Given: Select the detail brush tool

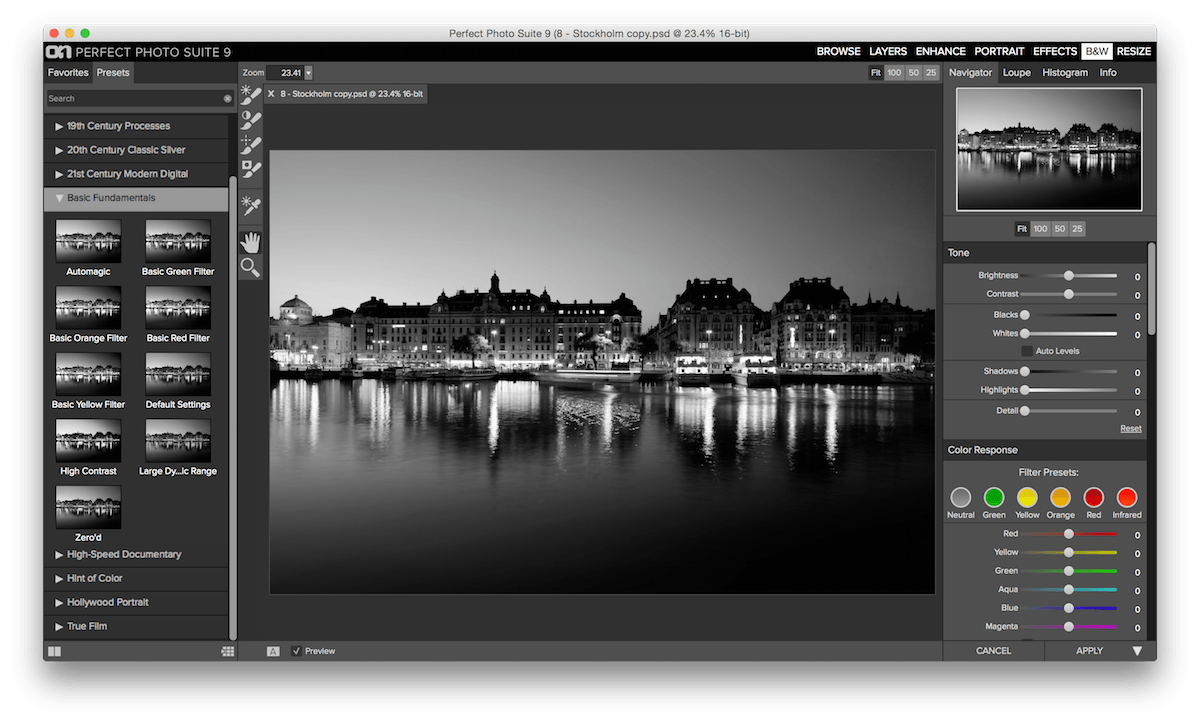Looking at the screenshot, I should 251,145.
